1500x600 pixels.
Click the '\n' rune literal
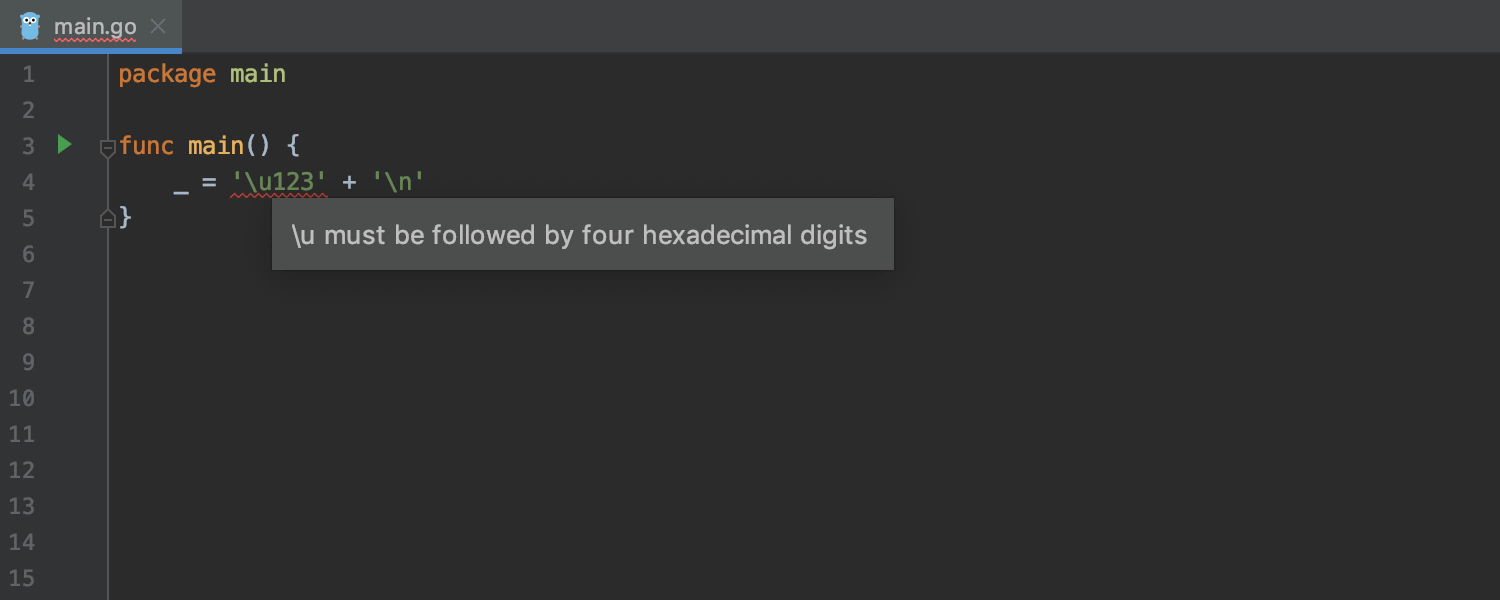[x=398, y=182]
